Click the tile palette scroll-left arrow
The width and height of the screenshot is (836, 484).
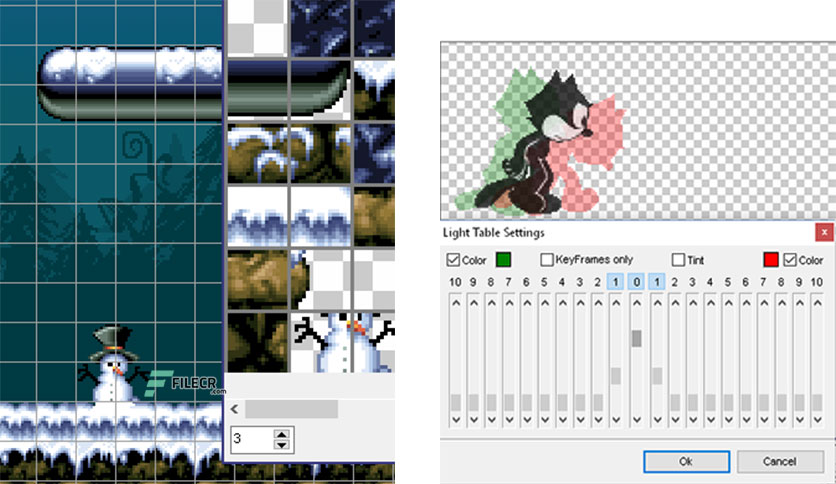coord(235,409)
